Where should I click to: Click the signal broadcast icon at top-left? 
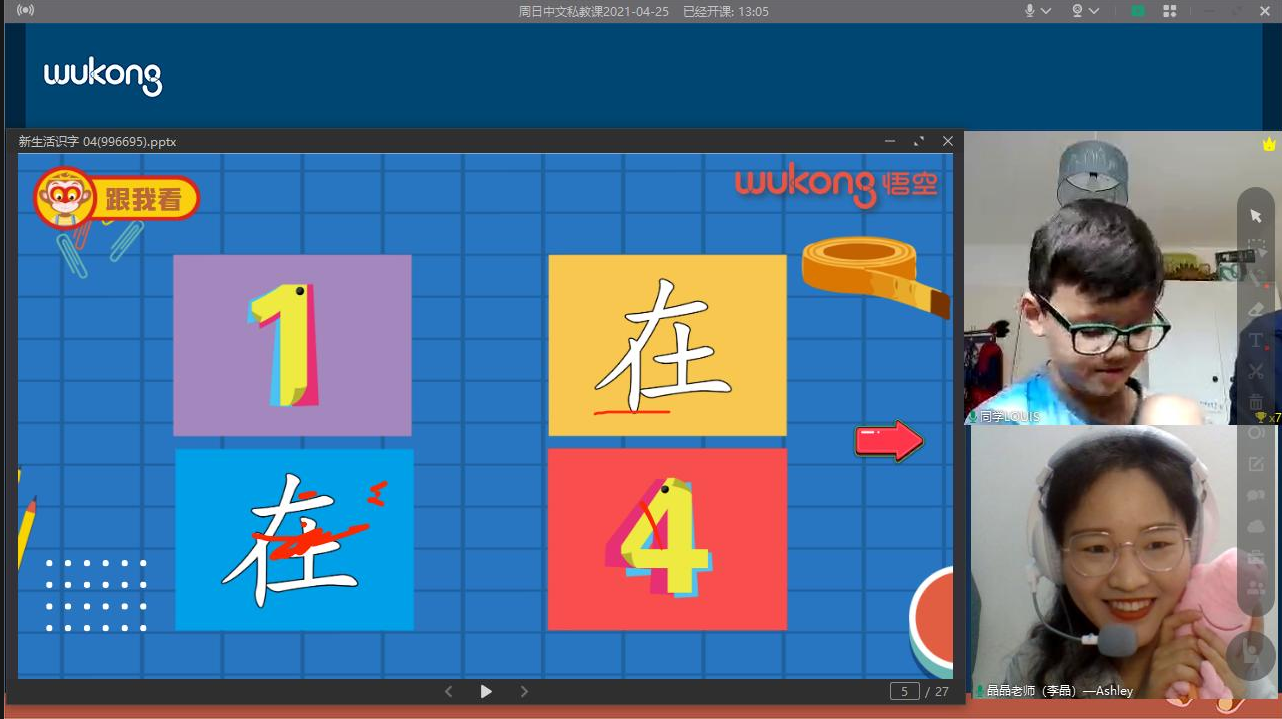tap(25, 11)
